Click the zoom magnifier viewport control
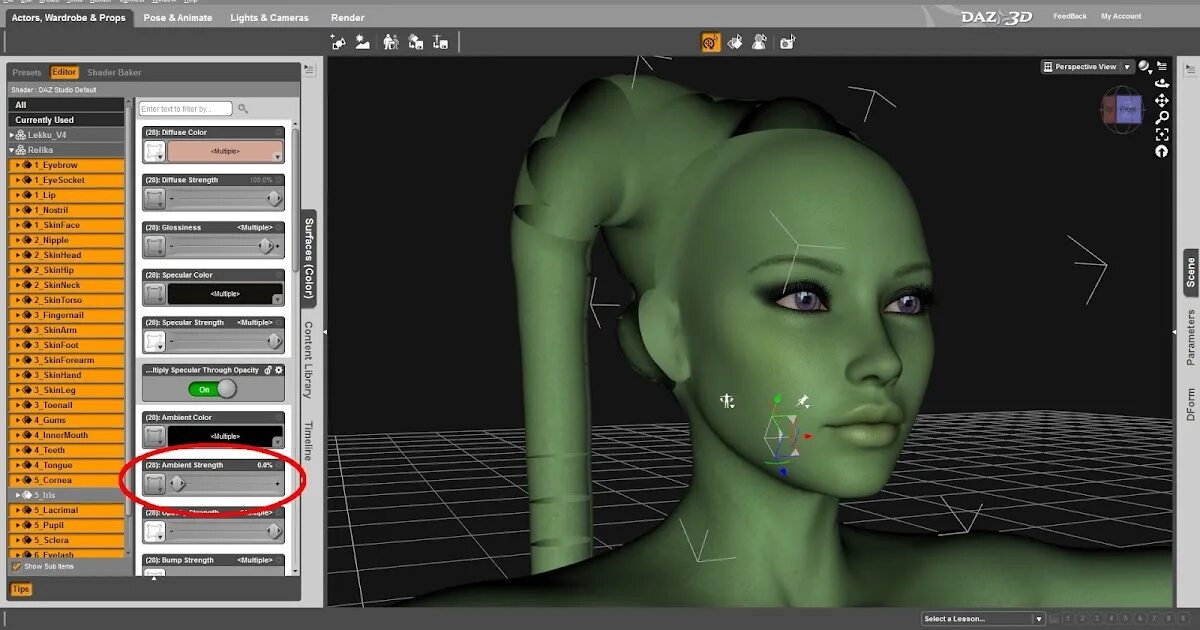This screenshot has height=630, width=1200. coord(1162,118)
